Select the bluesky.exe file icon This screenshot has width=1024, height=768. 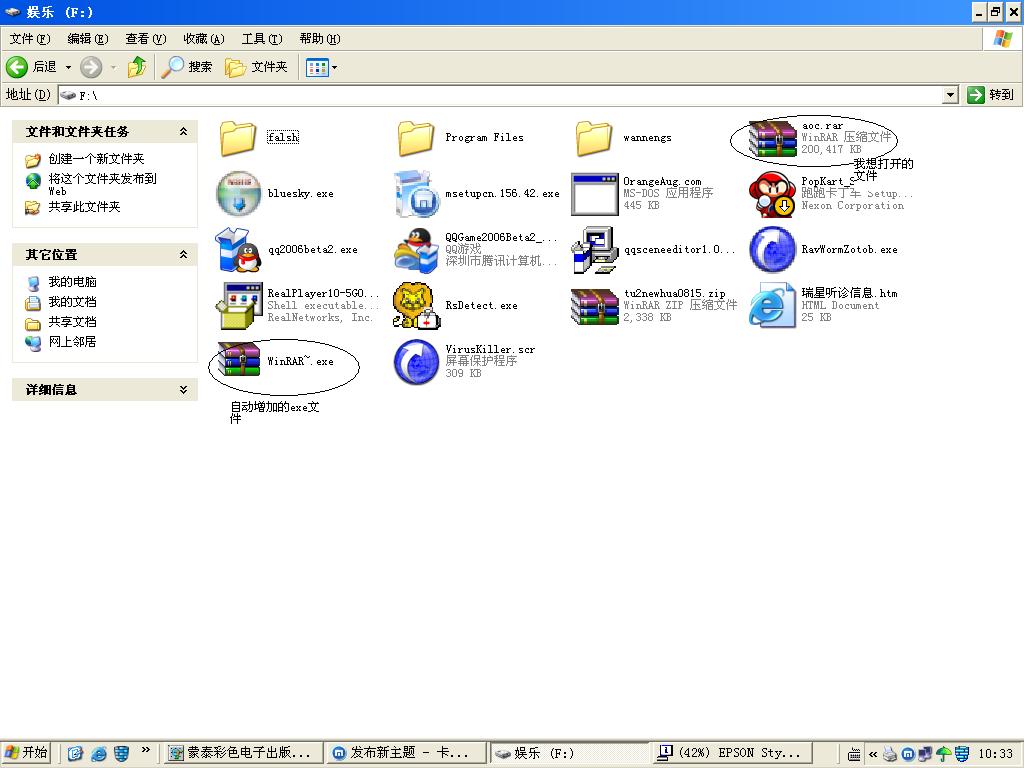[239, 193]
